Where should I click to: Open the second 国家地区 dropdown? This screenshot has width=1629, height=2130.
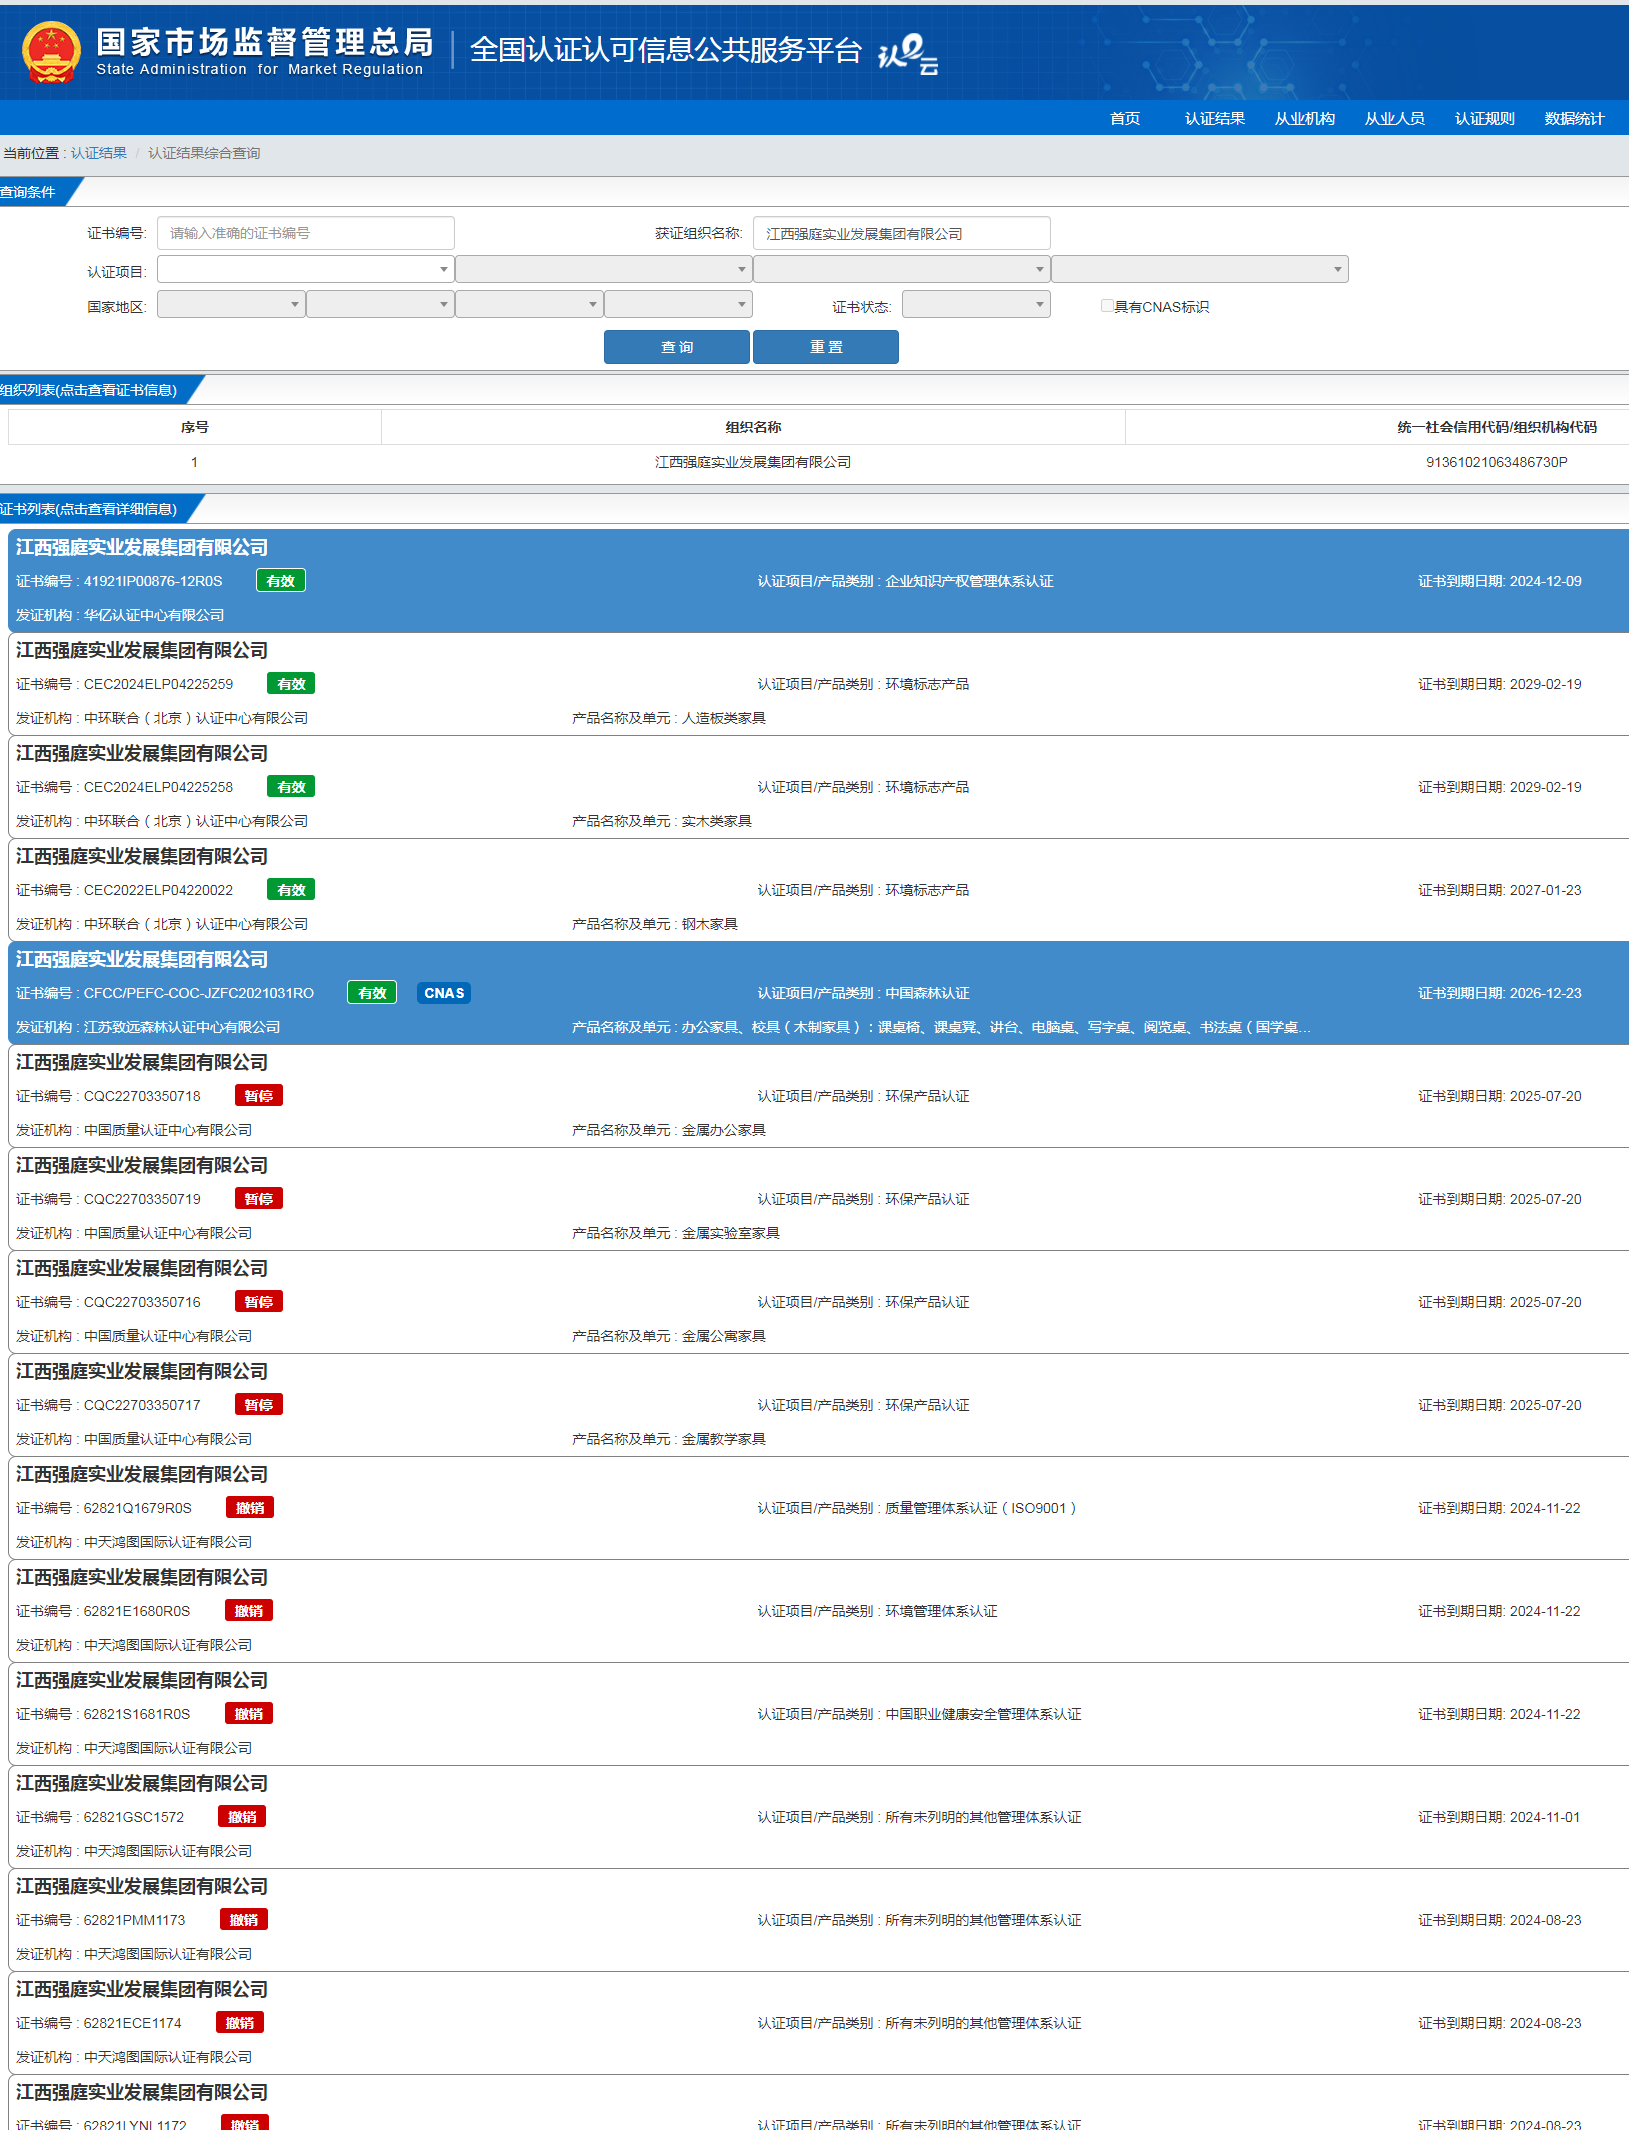(380, 304)
